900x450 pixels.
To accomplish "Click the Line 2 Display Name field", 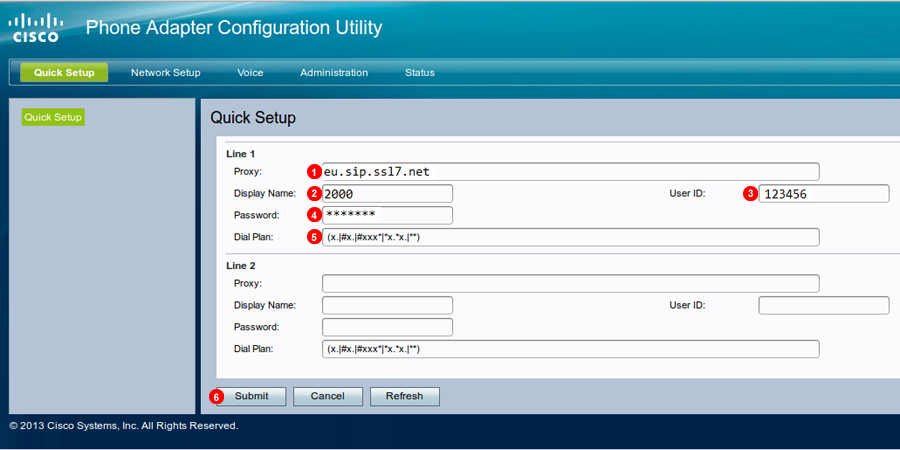I will point(387,305).
